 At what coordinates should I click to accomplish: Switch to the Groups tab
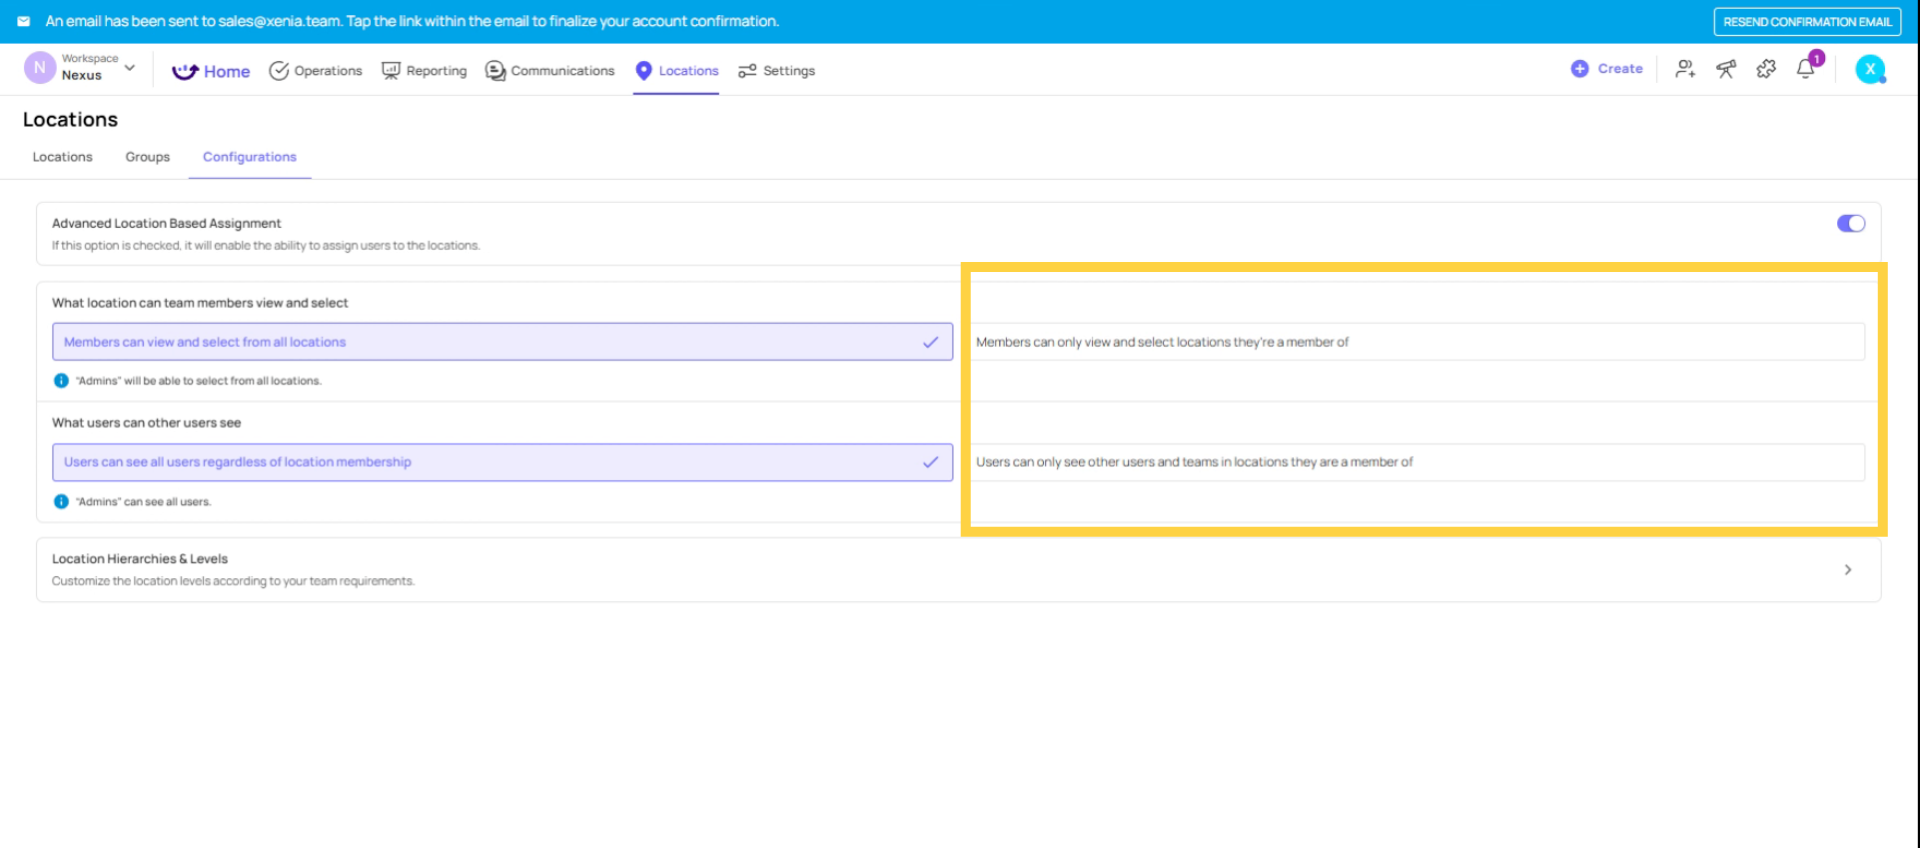pyautogui.click(x=147, y=157)
